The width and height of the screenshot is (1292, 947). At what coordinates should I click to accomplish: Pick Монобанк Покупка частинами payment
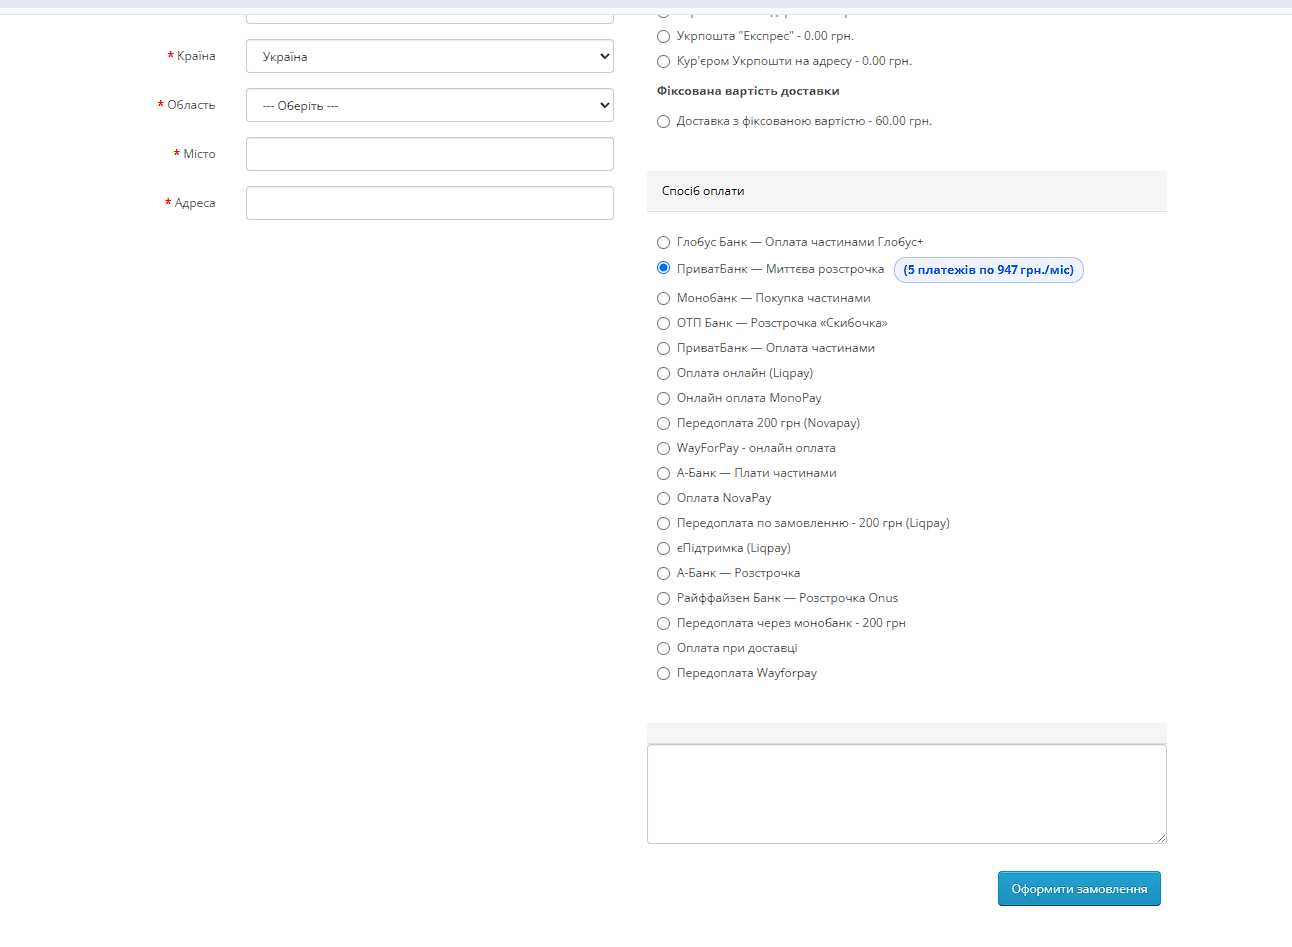coord(663,298)
